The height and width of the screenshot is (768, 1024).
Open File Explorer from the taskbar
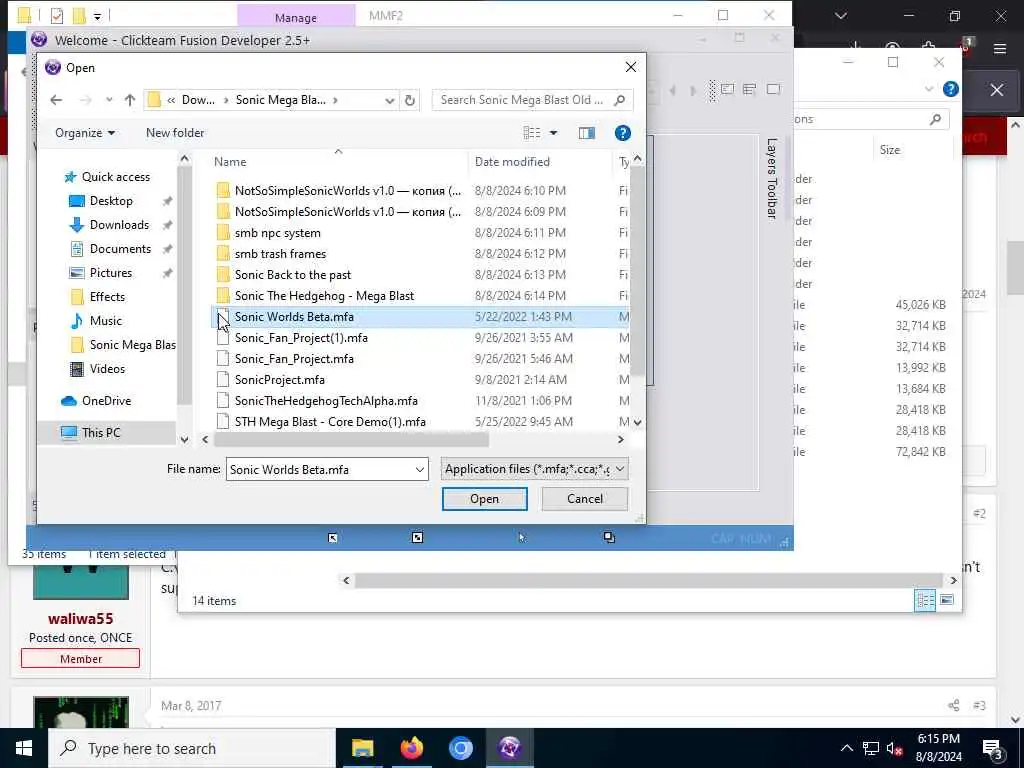point(362,748)
